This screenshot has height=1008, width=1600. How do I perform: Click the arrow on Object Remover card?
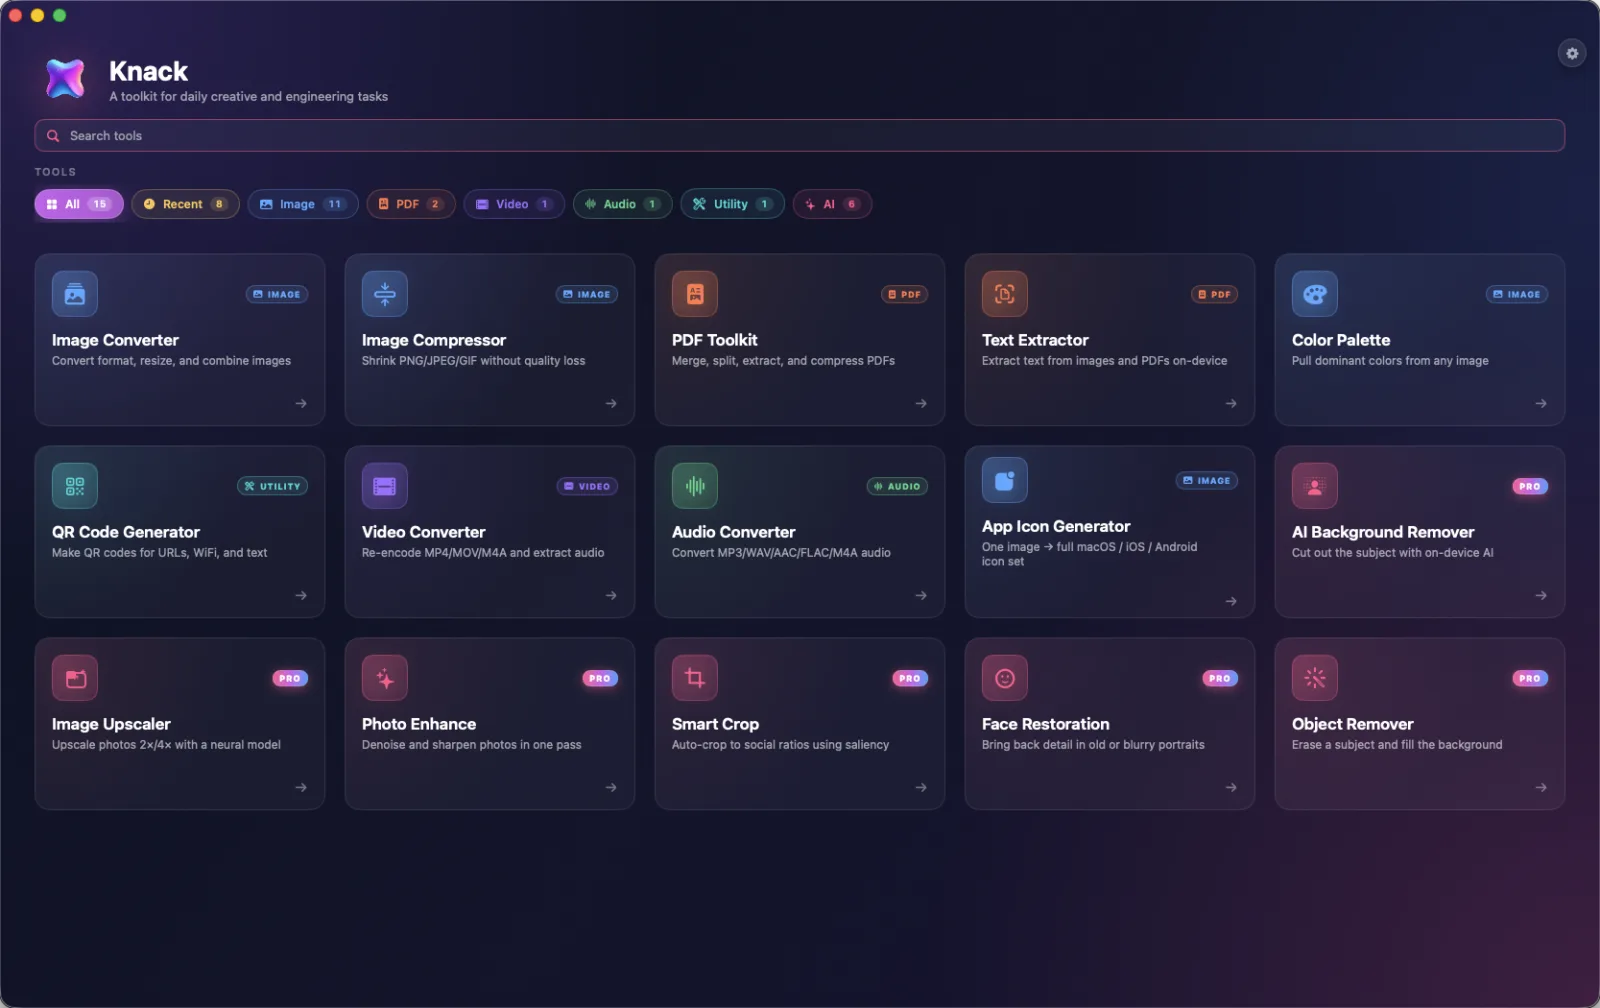pos(1541,788)
